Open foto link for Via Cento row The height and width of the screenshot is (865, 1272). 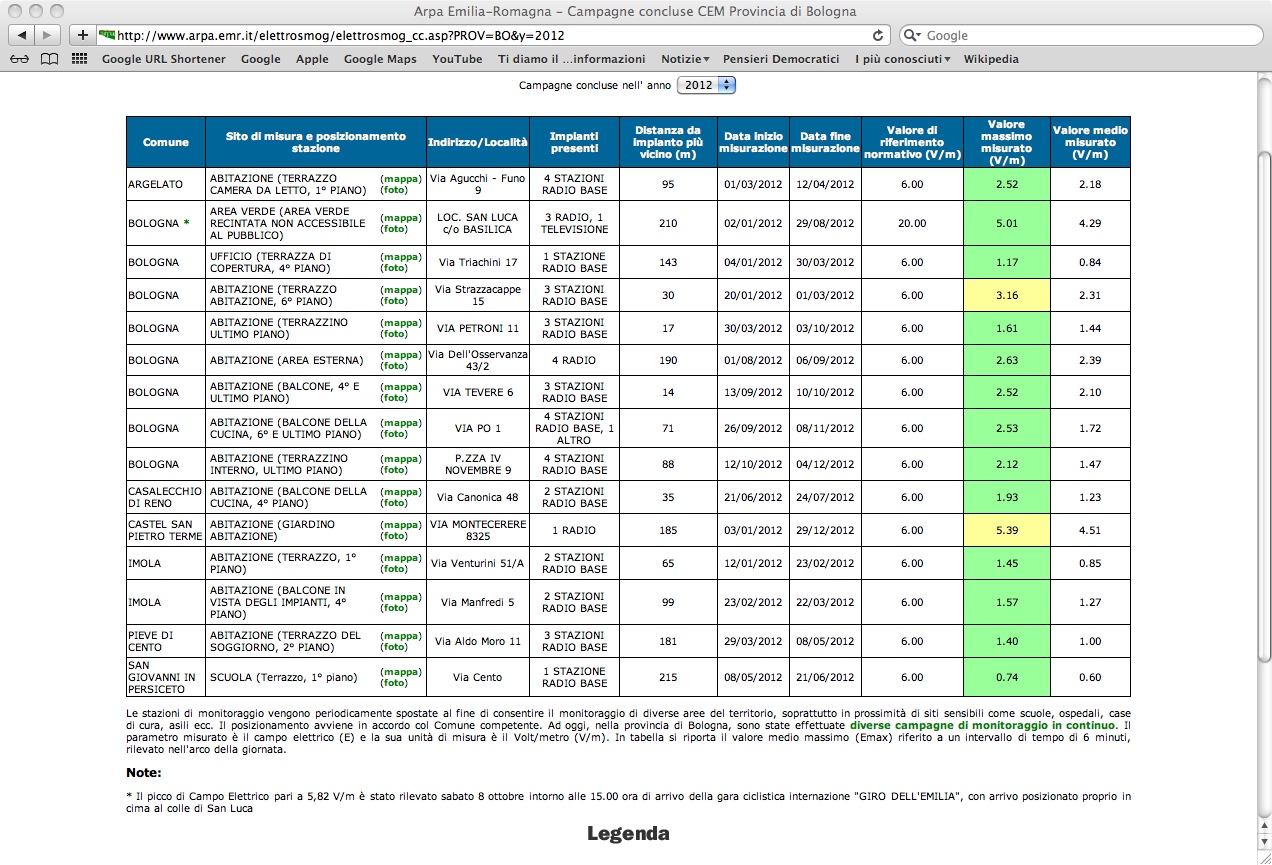(x=395, y=683)
